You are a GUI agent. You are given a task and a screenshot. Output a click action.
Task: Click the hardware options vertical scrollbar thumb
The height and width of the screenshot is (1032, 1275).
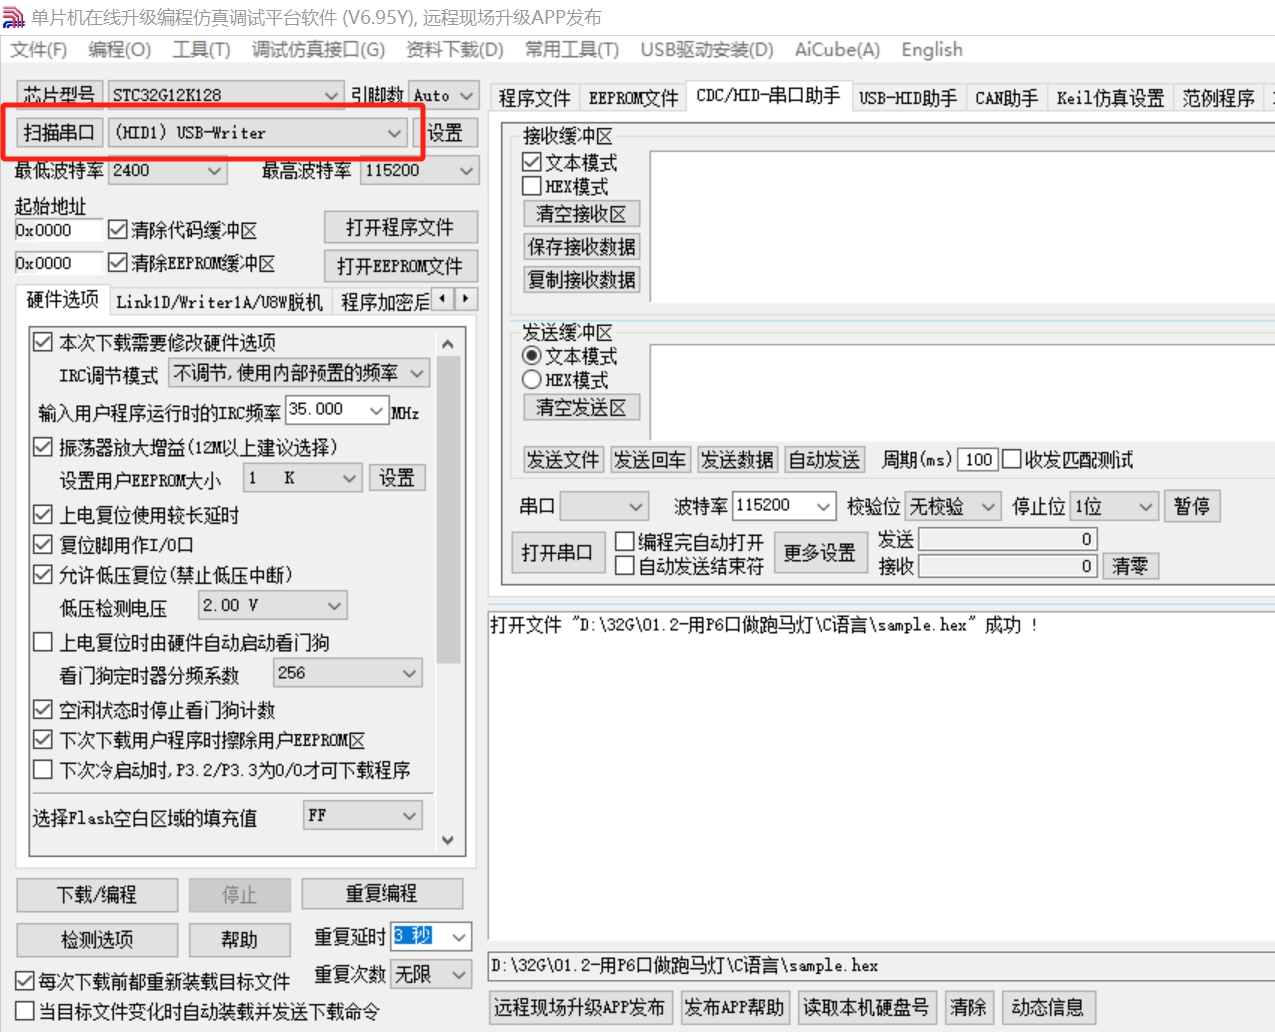point(448,510)
